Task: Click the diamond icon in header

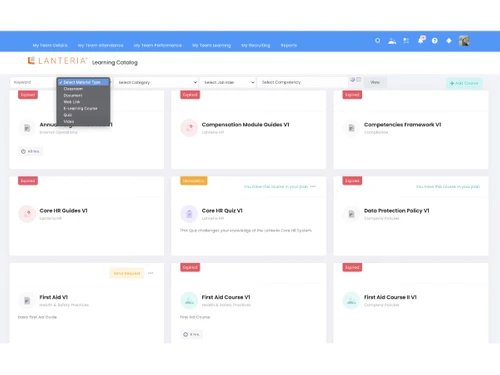Action: tap(449, 41)
